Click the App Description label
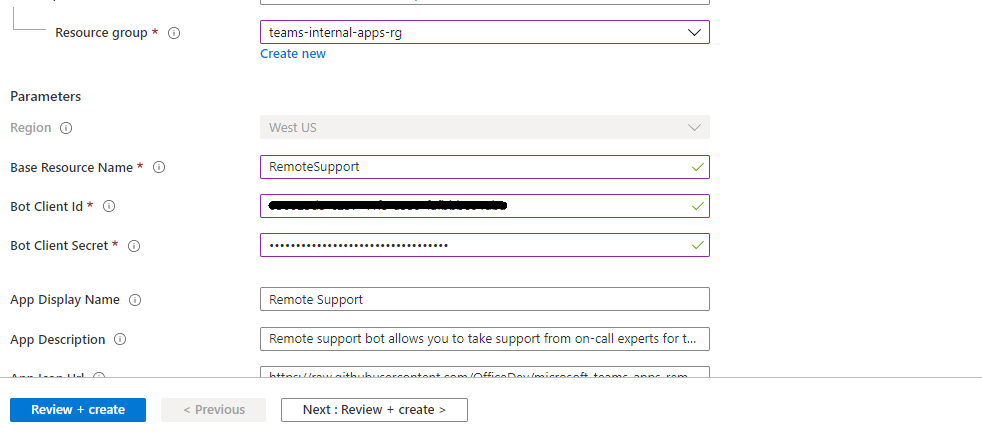The image size is (982, 432). [x=58, y=339]
